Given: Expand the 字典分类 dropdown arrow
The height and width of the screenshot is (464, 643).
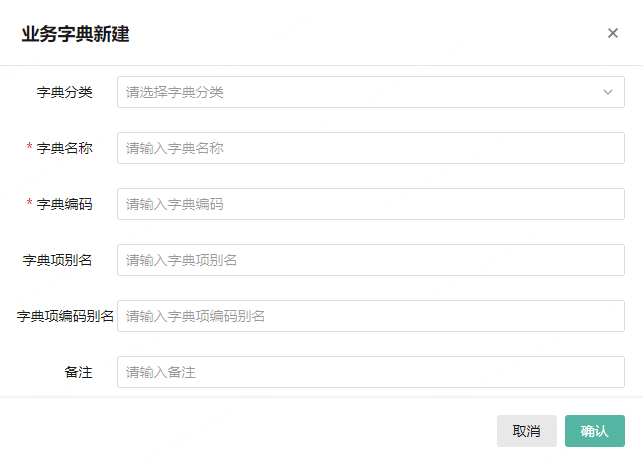Looking at the screenshot, I should tap(607, 92).
